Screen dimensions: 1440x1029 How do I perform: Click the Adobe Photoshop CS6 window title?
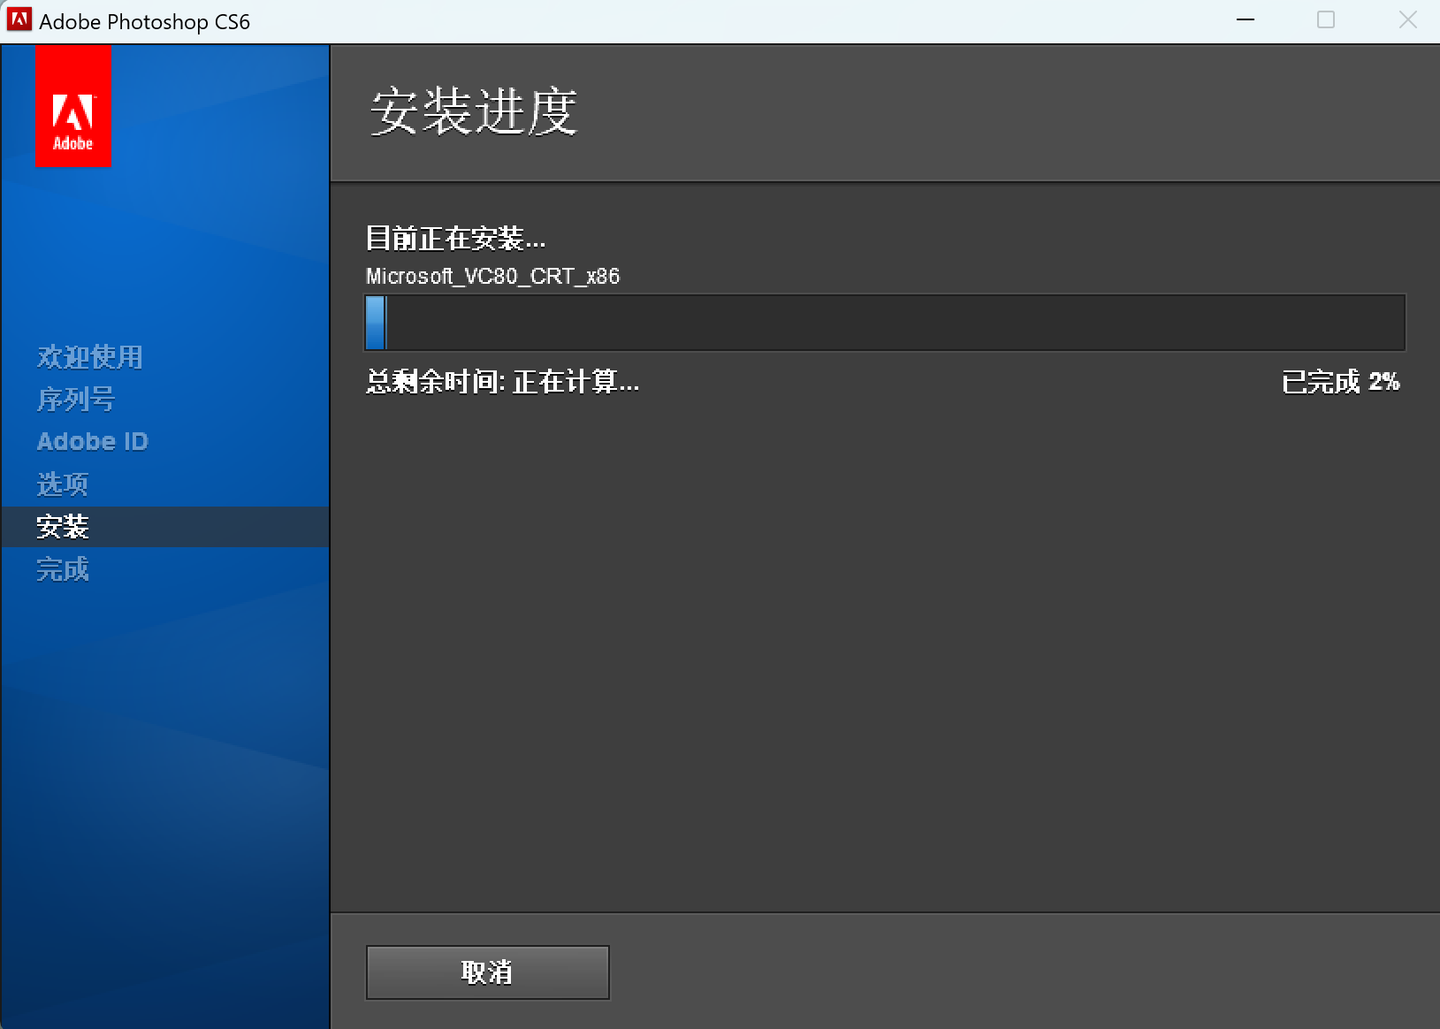tap(145, 21)
